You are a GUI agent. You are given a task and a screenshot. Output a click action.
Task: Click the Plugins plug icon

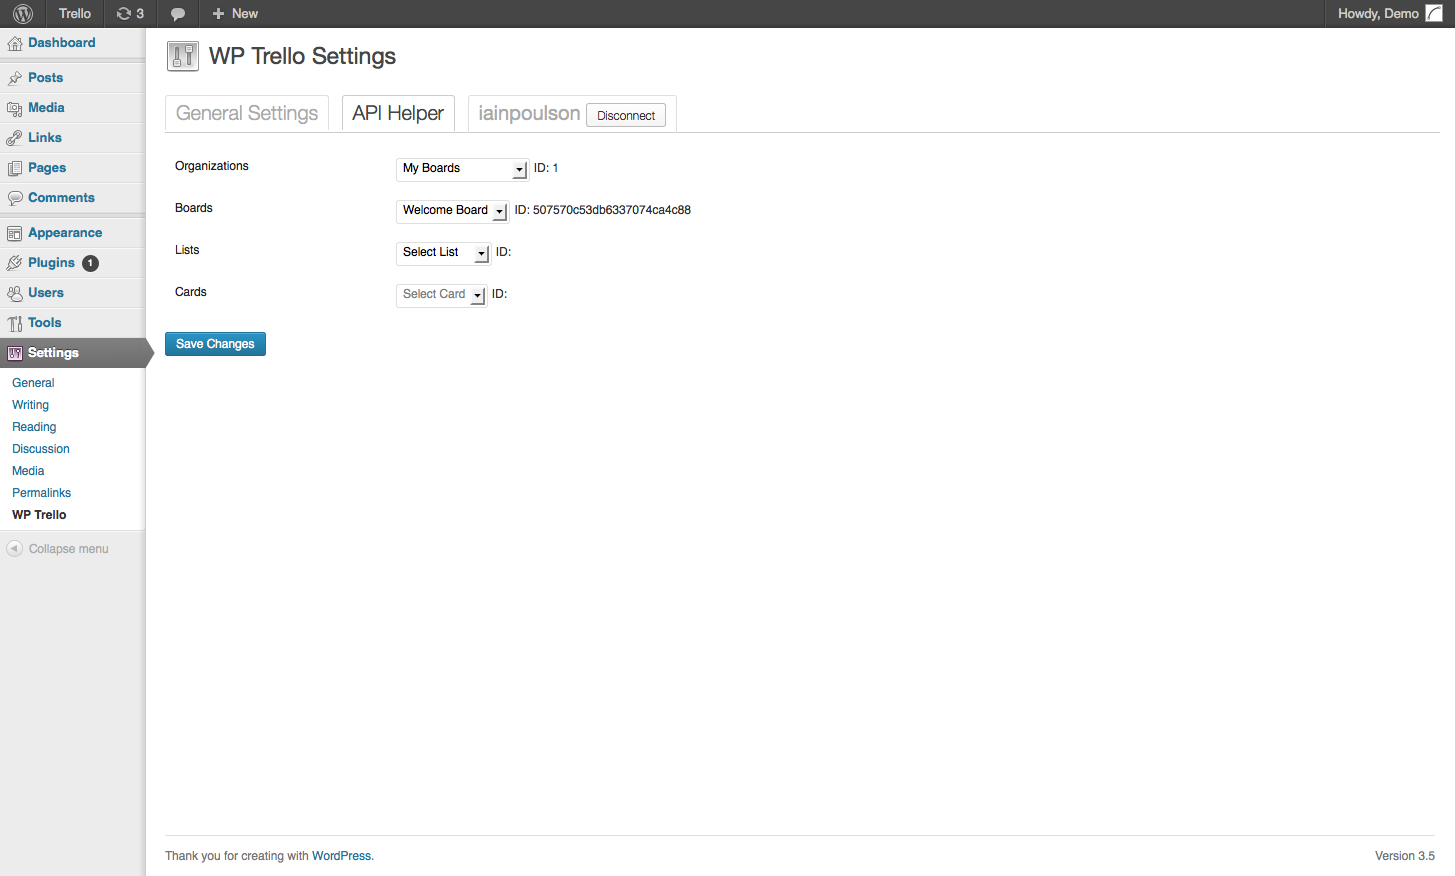15,263
